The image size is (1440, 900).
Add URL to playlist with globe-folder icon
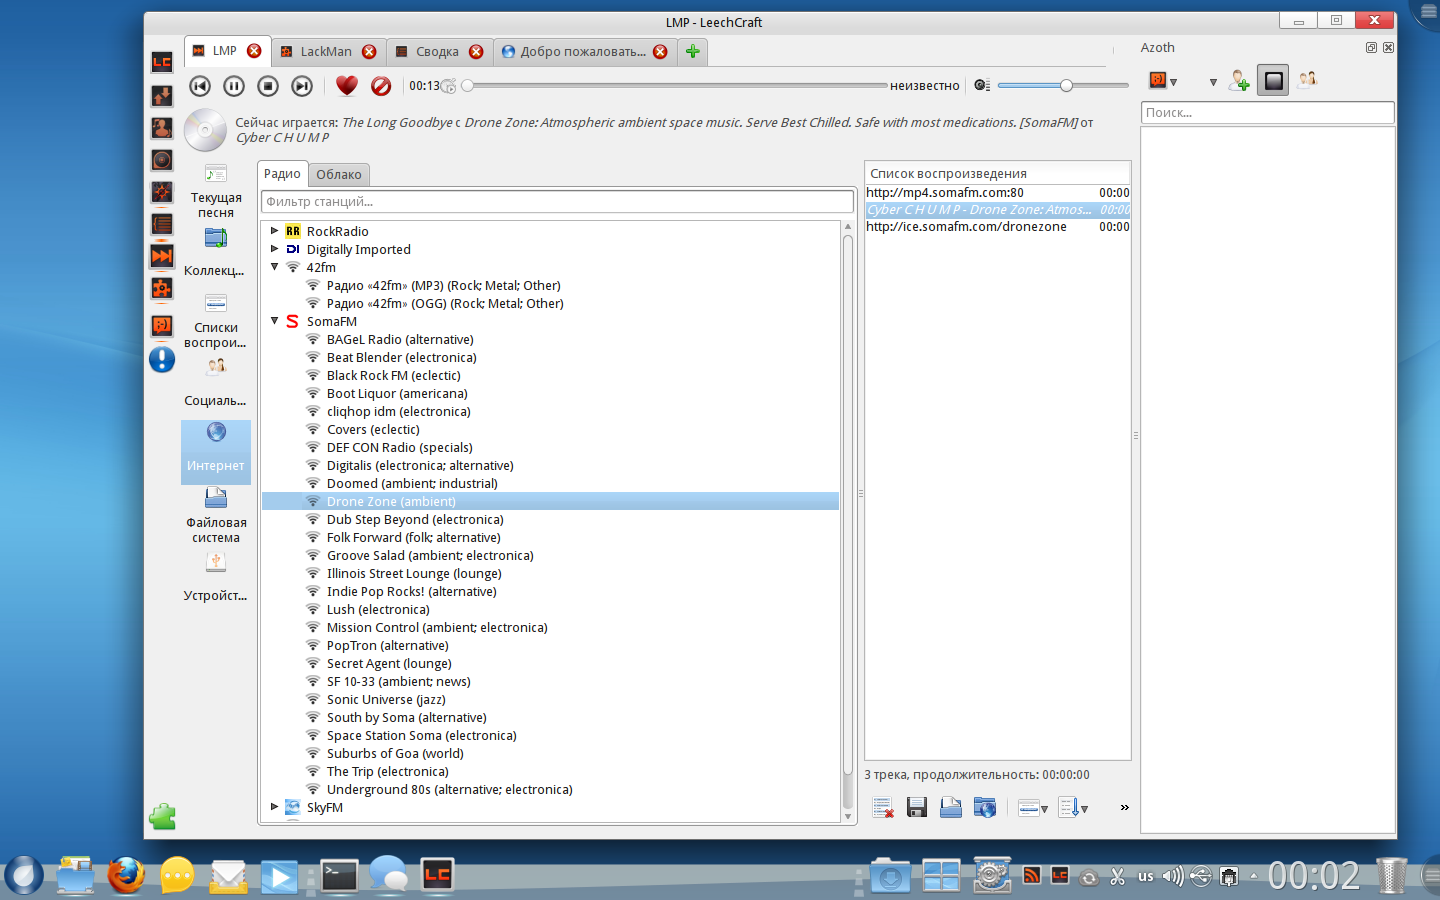coord(984,807)
